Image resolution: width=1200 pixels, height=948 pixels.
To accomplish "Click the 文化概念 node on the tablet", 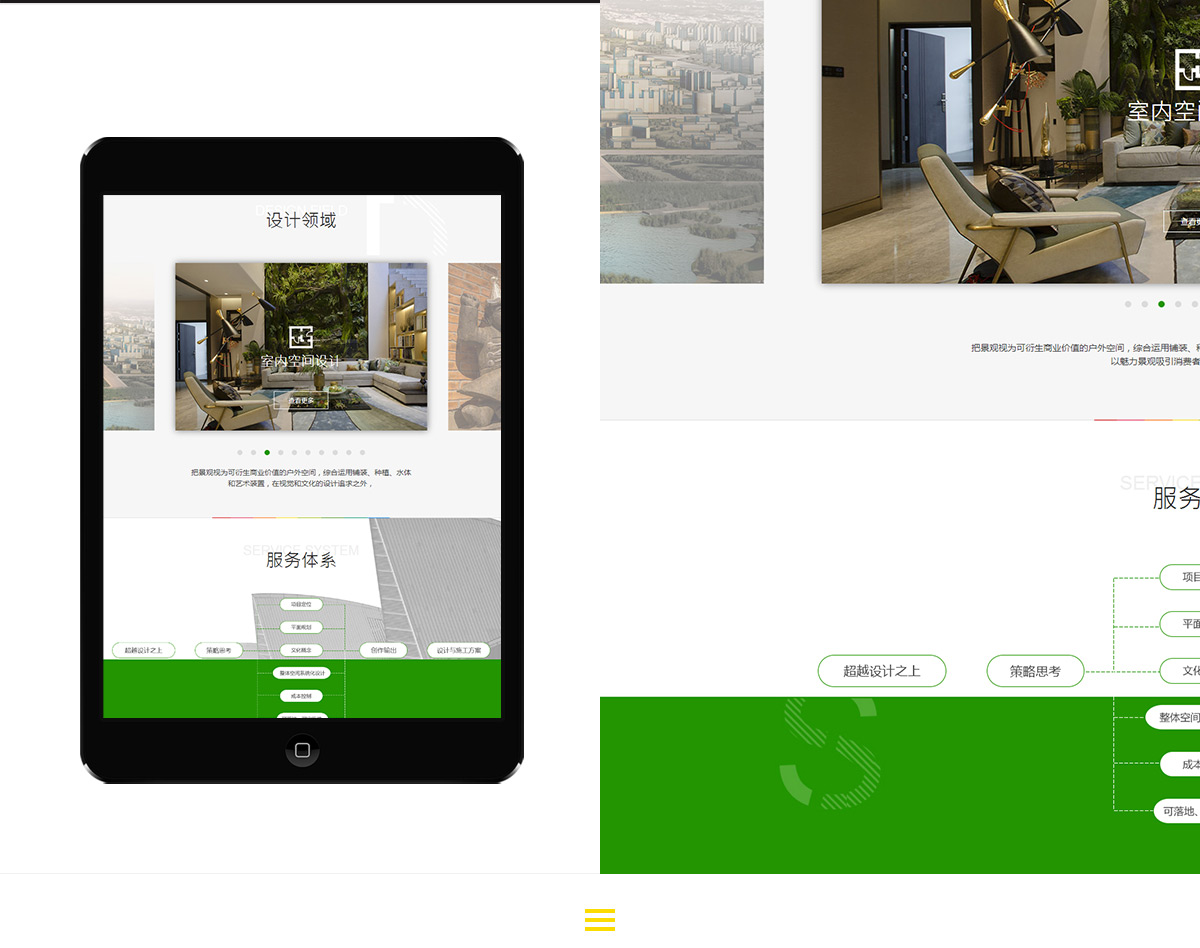I will (x=301, y=650).
